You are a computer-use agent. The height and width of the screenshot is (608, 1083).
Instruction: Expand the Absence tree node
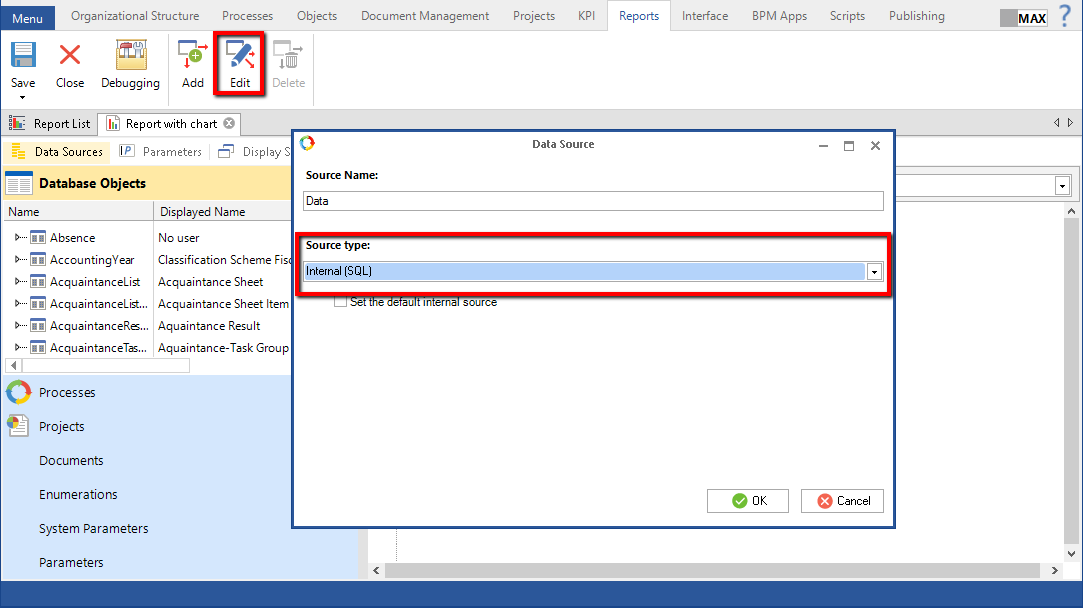pos(18,238)
